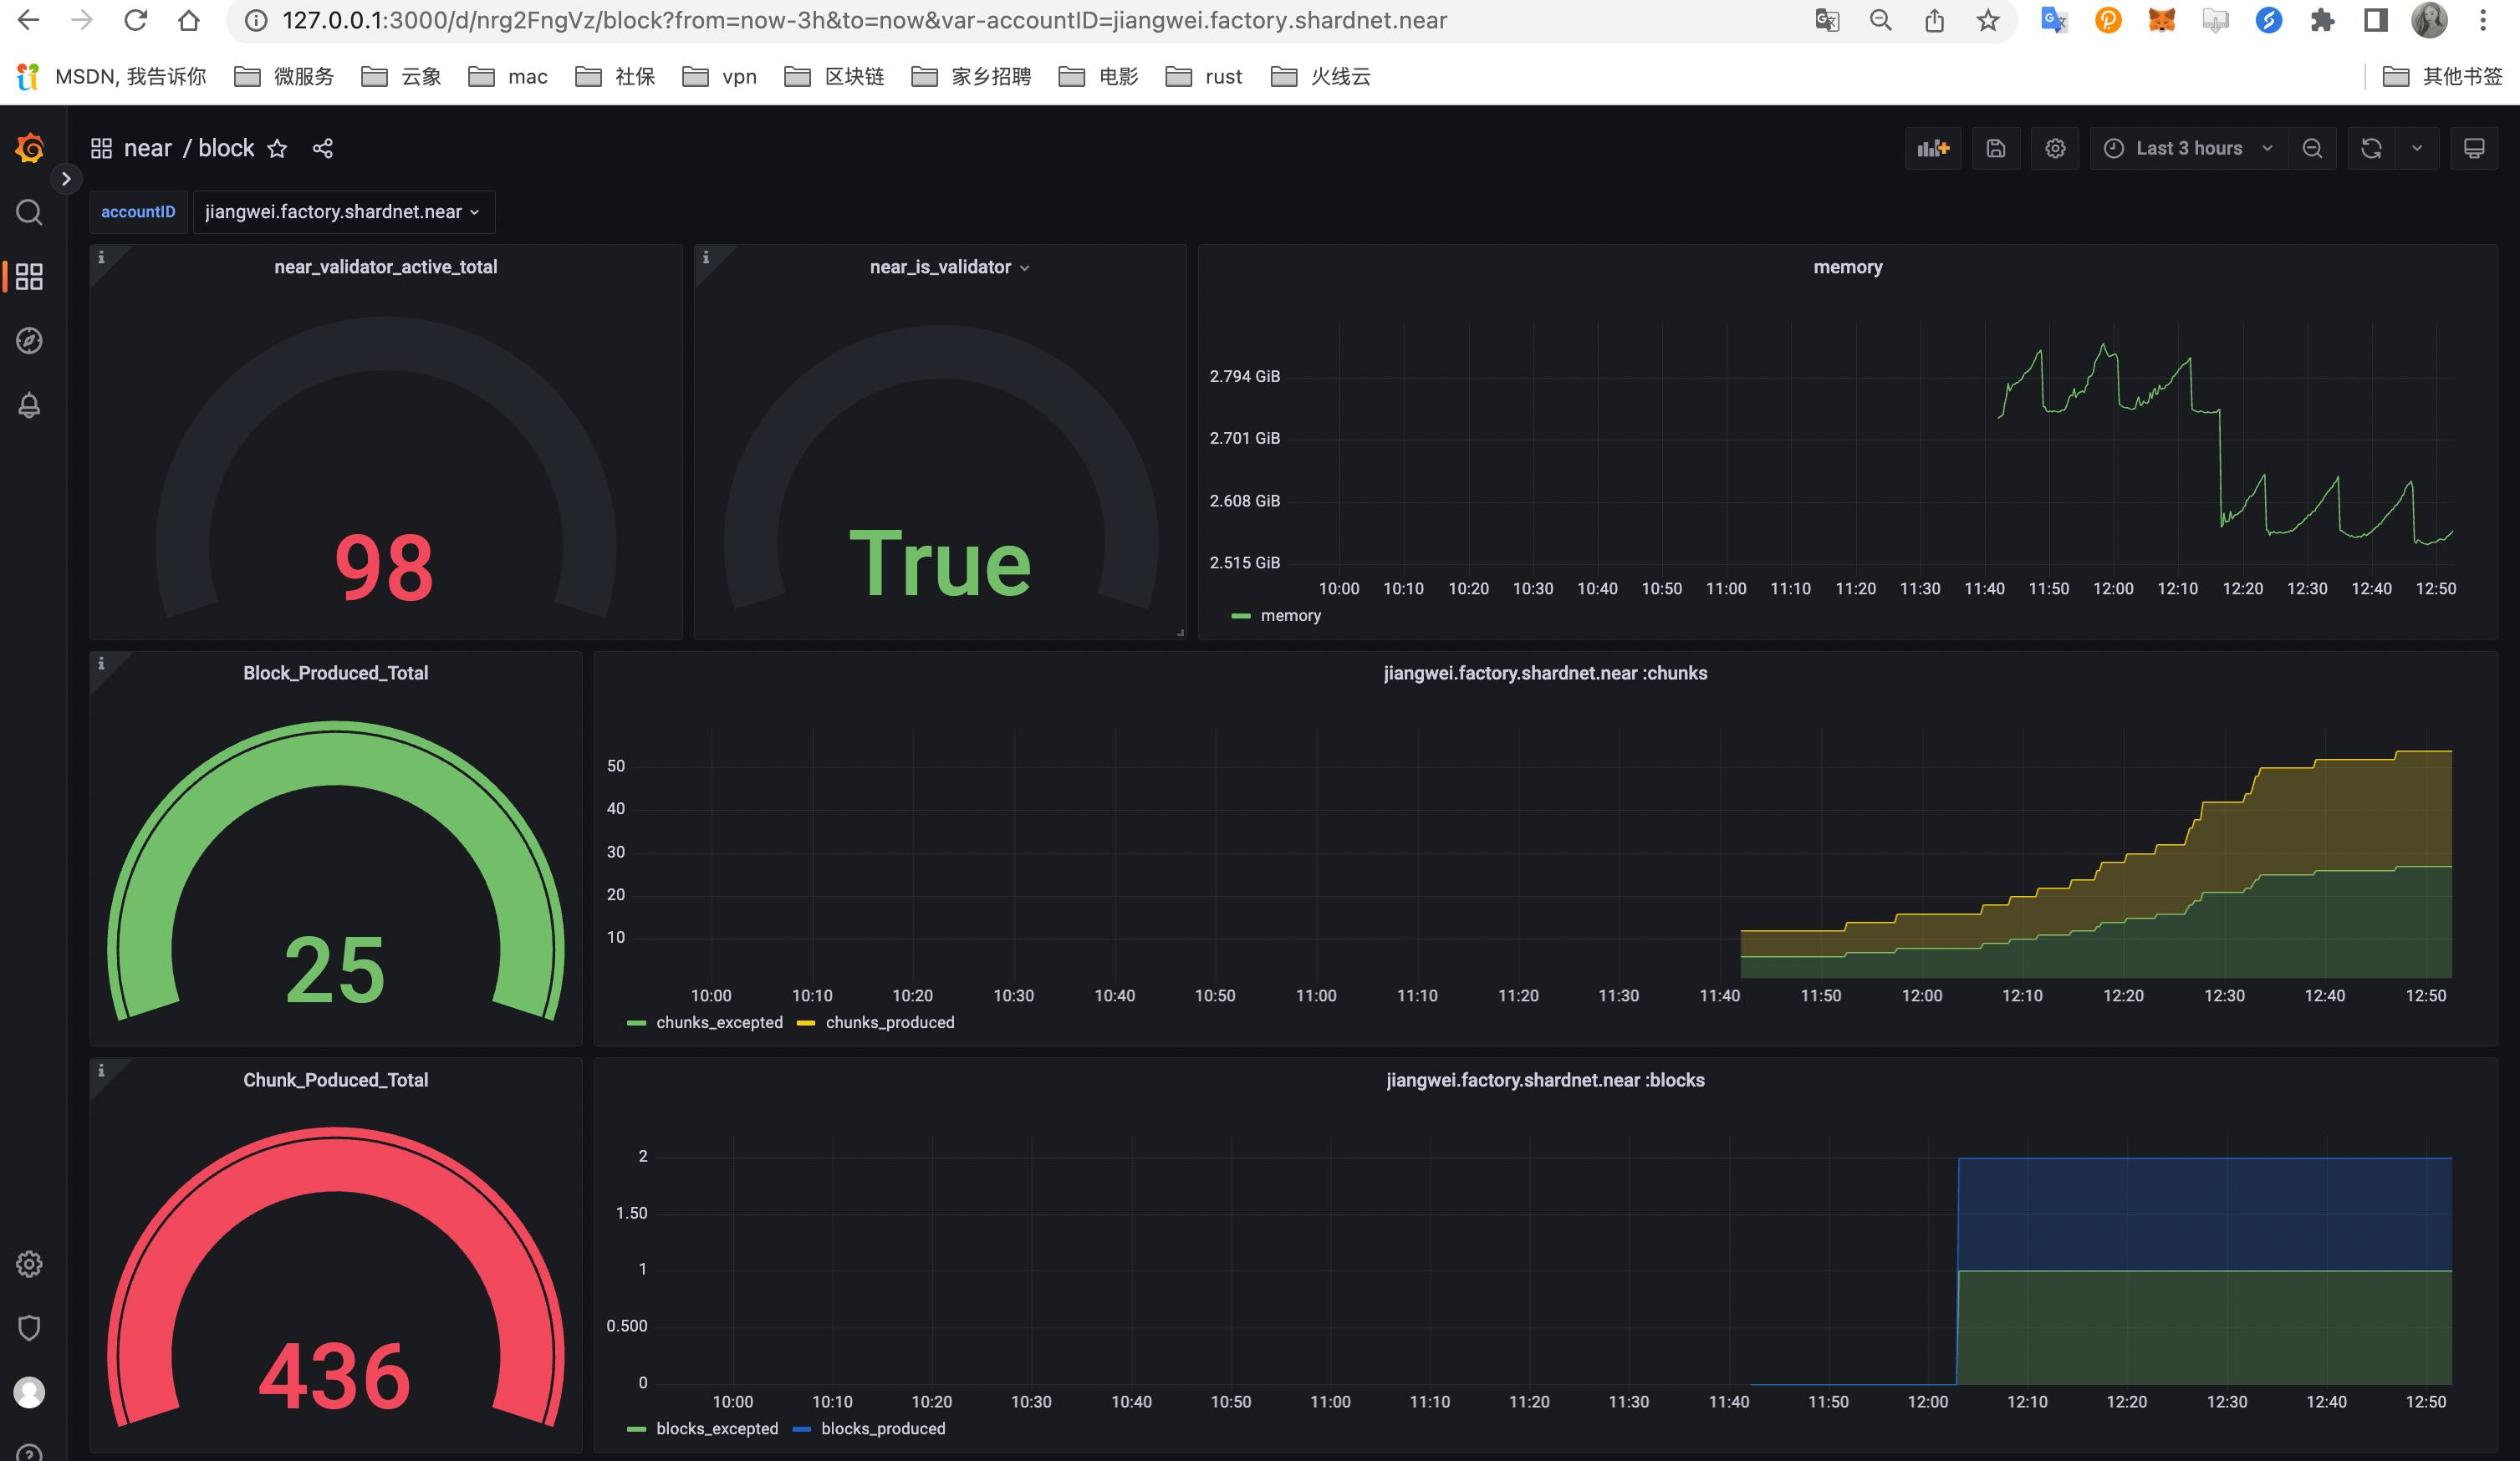2520x1461 pixels.
Task: Open chunks graph panel title menu
Action: point(1545,673)
